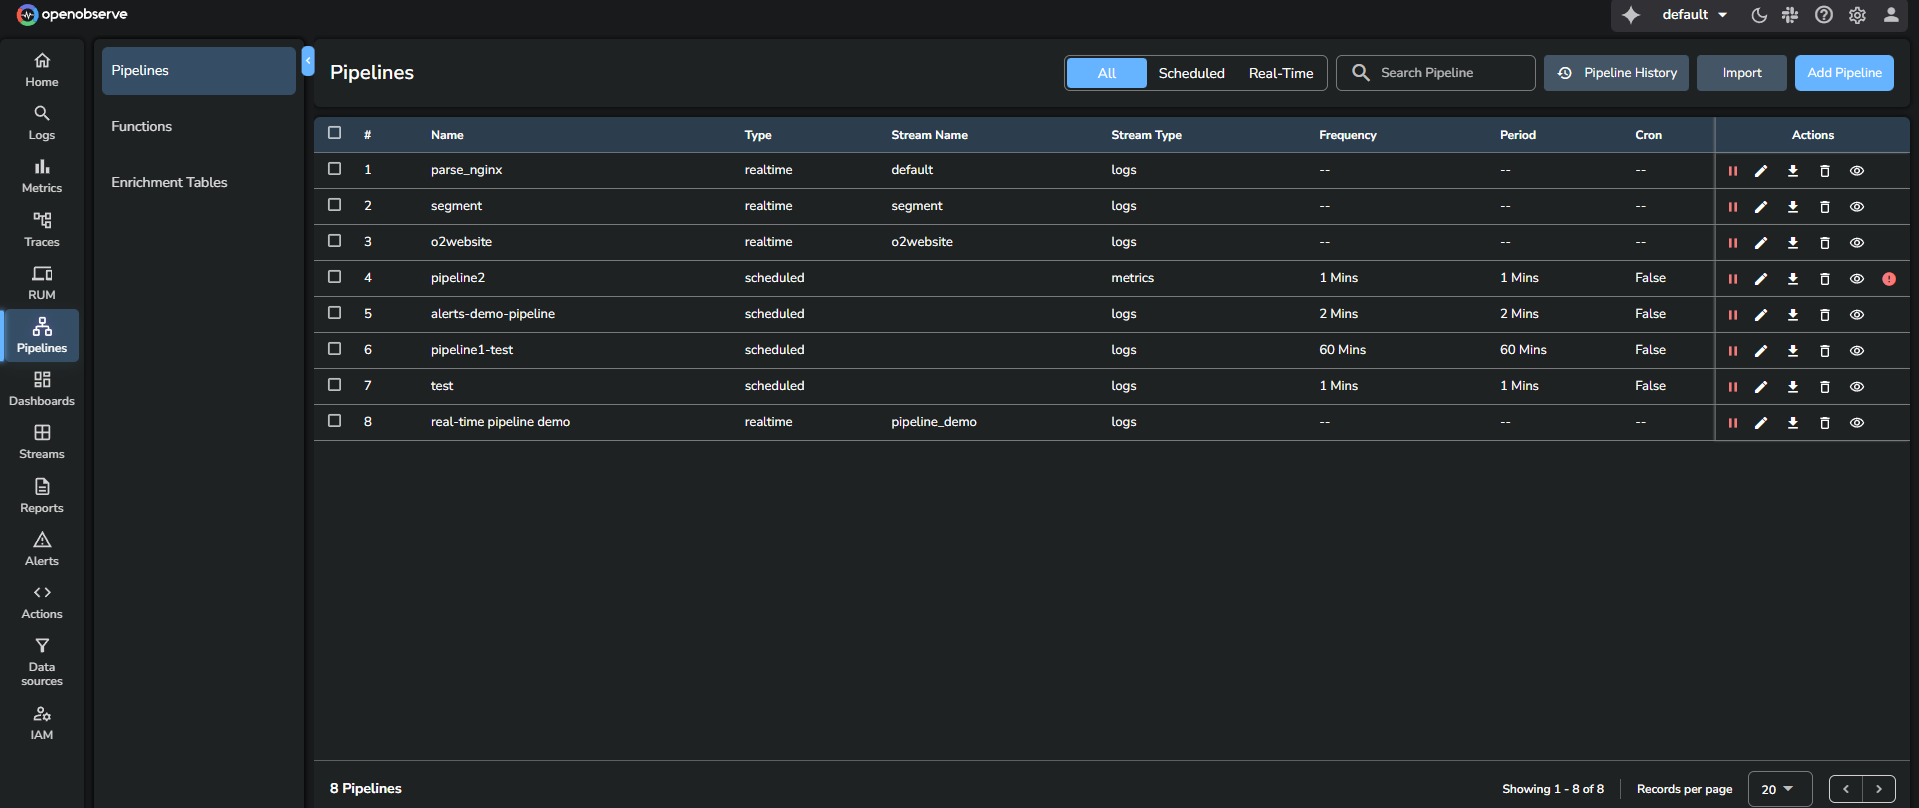
Task: Open the default organization dropdown
Action: pyautogui.click(x=1694, y=15)
